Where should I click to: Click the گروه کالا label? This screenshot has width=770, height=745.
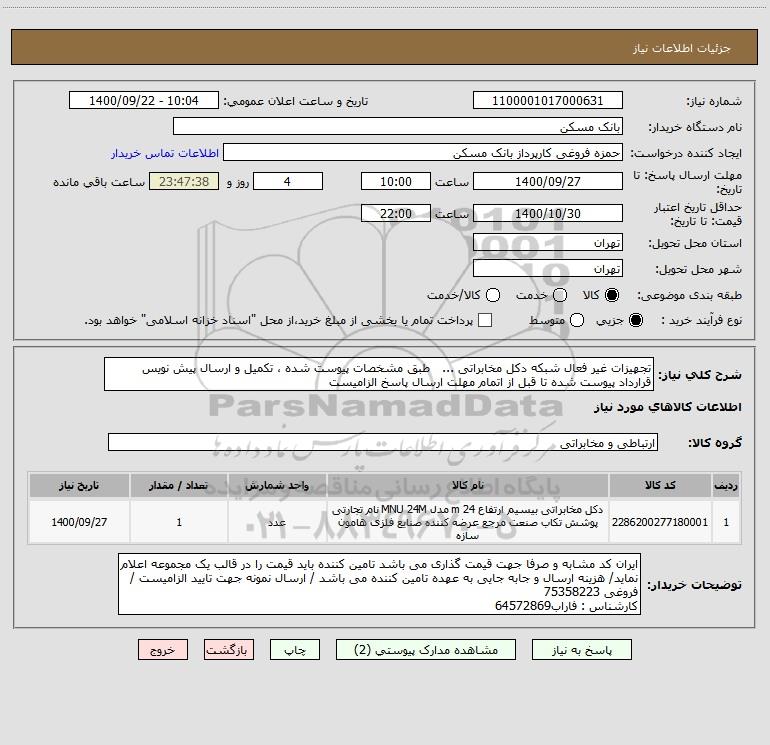point(715,443)
